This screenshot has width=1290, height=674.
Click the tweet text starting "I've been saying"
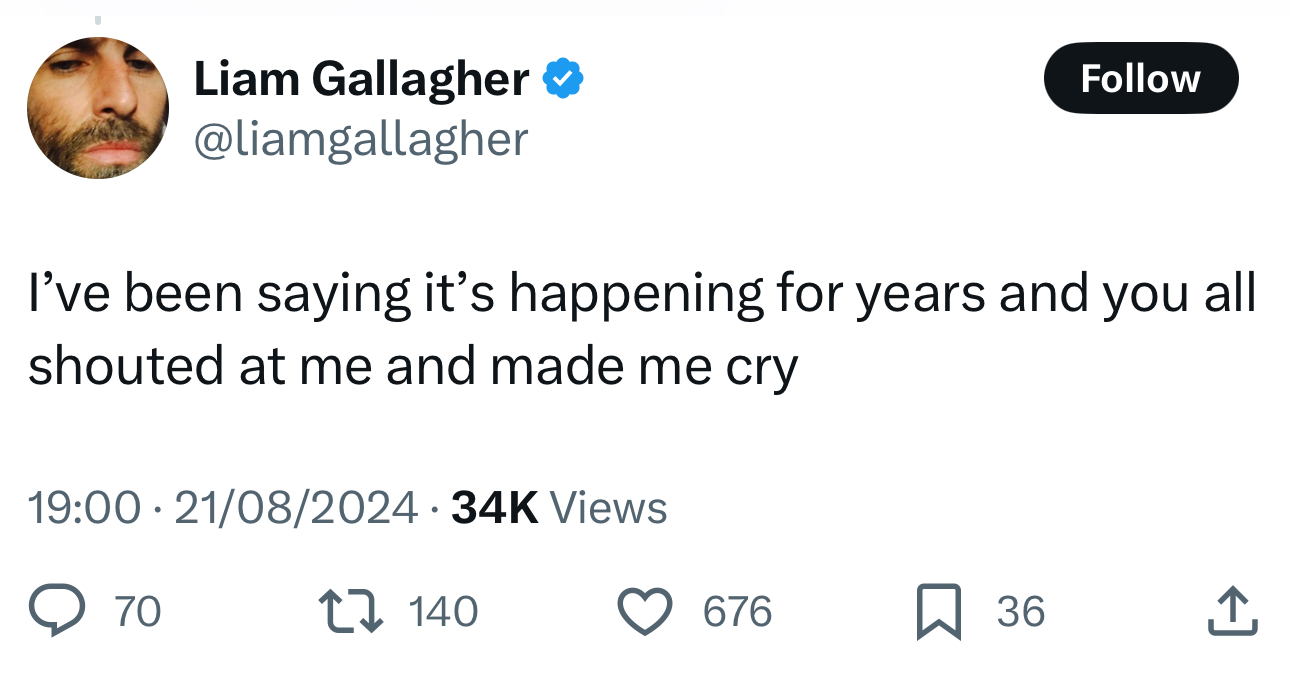click(x=641, y=331)
